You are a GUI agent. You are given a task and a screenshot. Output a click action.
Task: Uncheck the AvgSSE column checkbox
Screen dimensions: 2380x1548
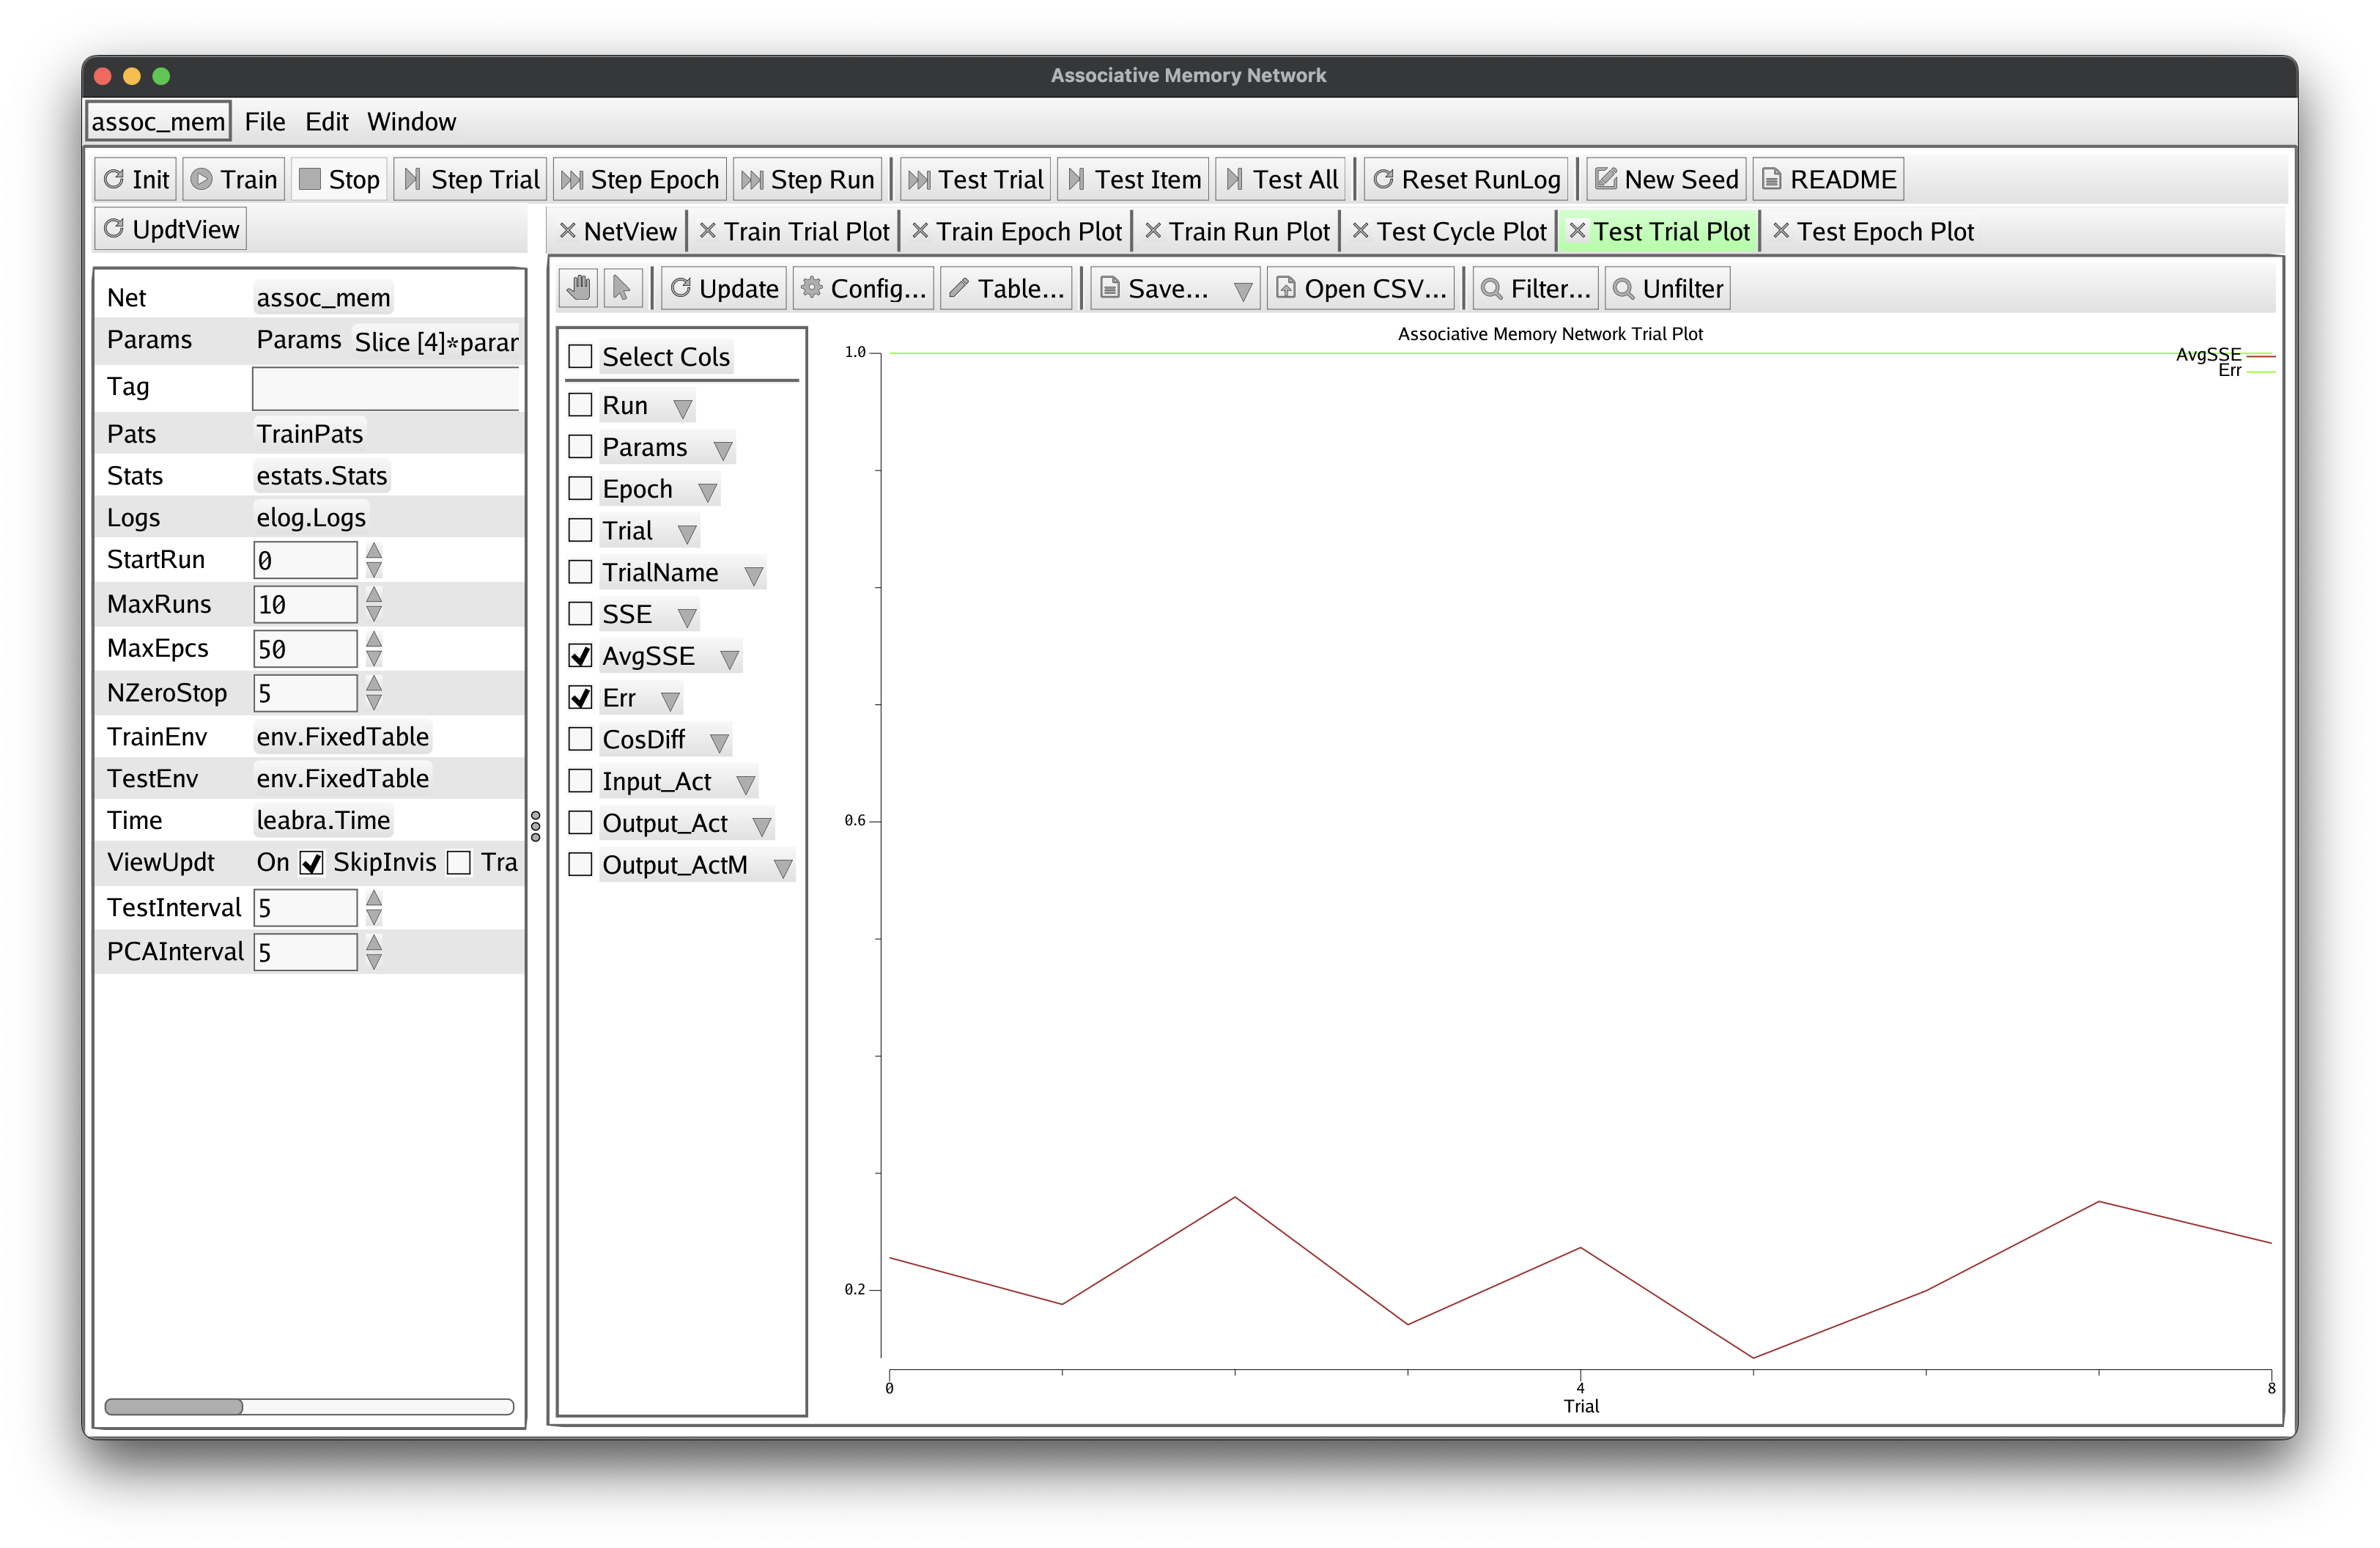pos(580,656)
